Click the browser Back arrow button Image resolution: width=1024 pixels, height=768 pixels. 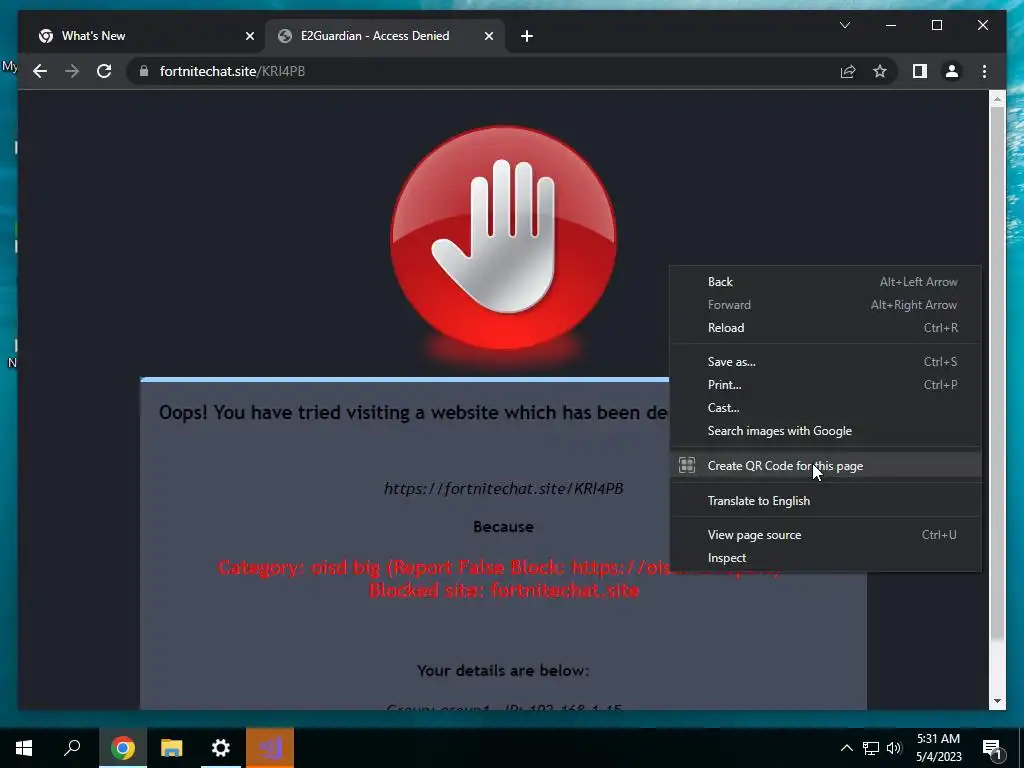(x=40, y=71)
